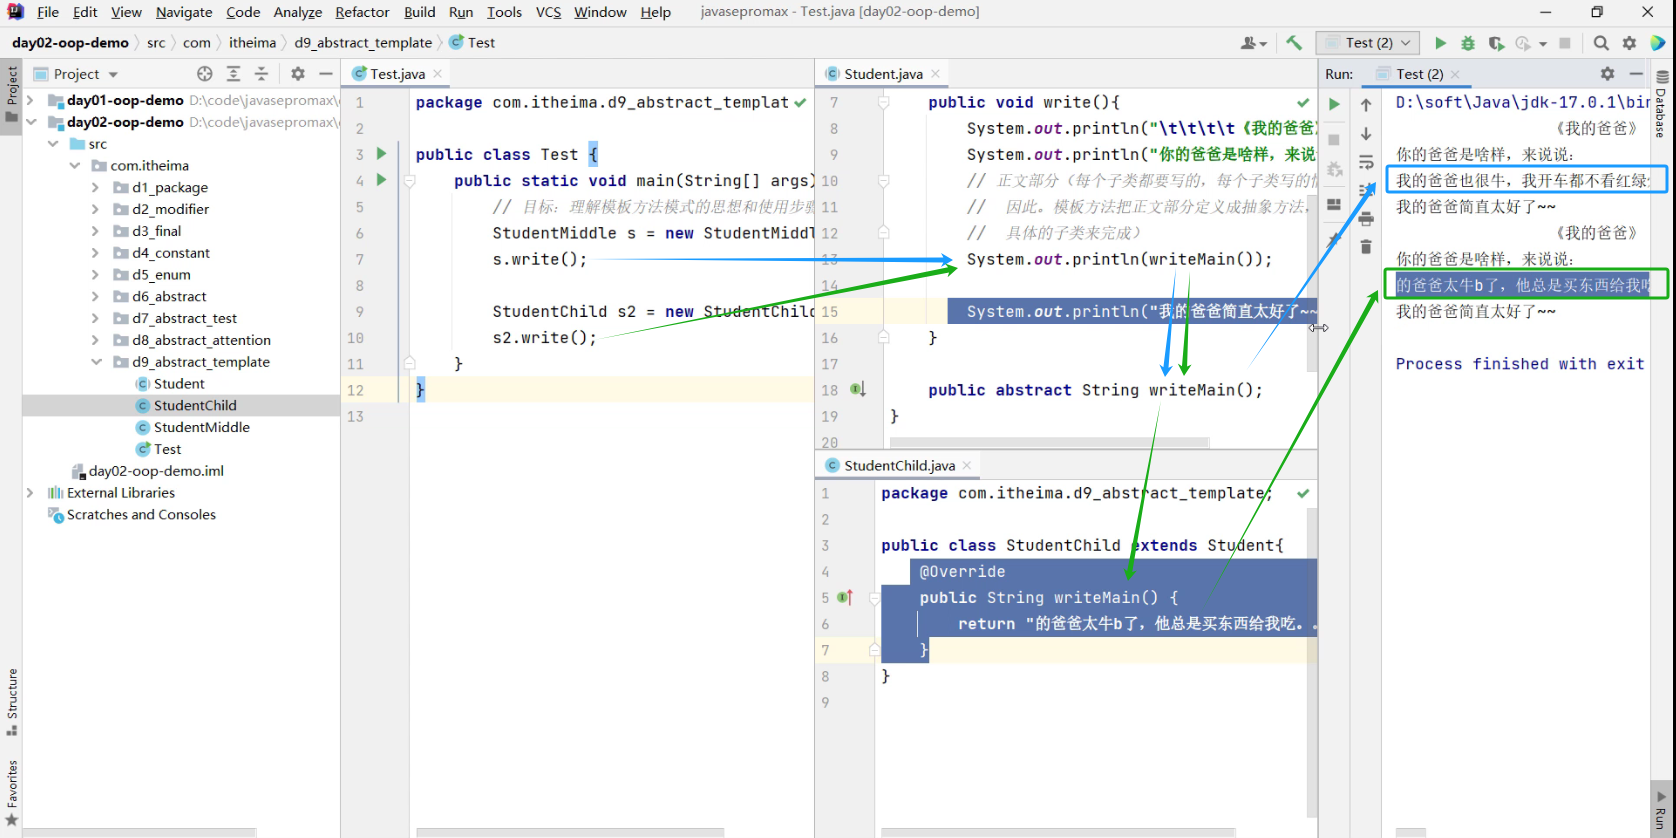
Task: Expand the day01-oop-demo module
Action: tap(30, 100)
